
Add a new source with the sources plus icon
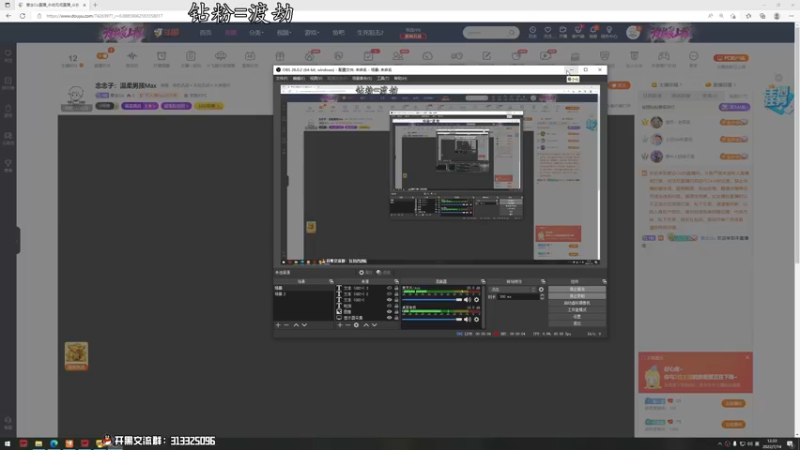tap(340, 325)
